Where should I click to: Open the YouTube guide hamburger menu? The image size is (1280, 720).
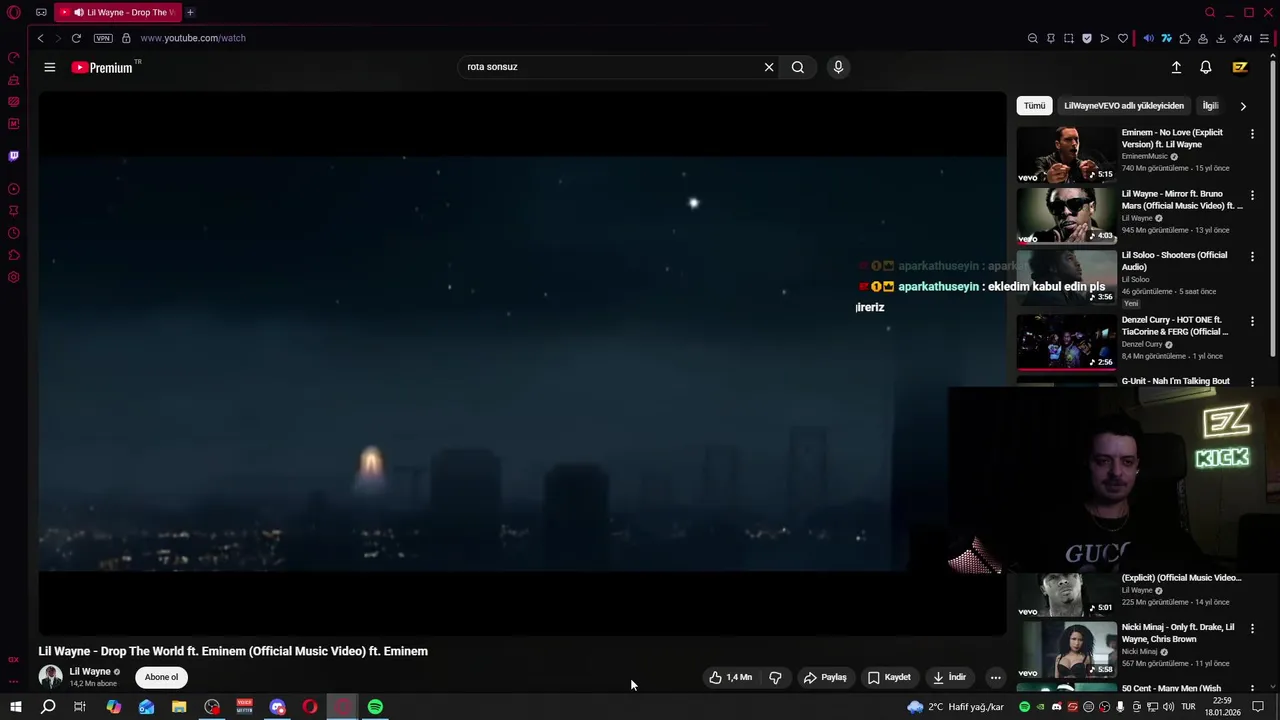tap(49, 67)
